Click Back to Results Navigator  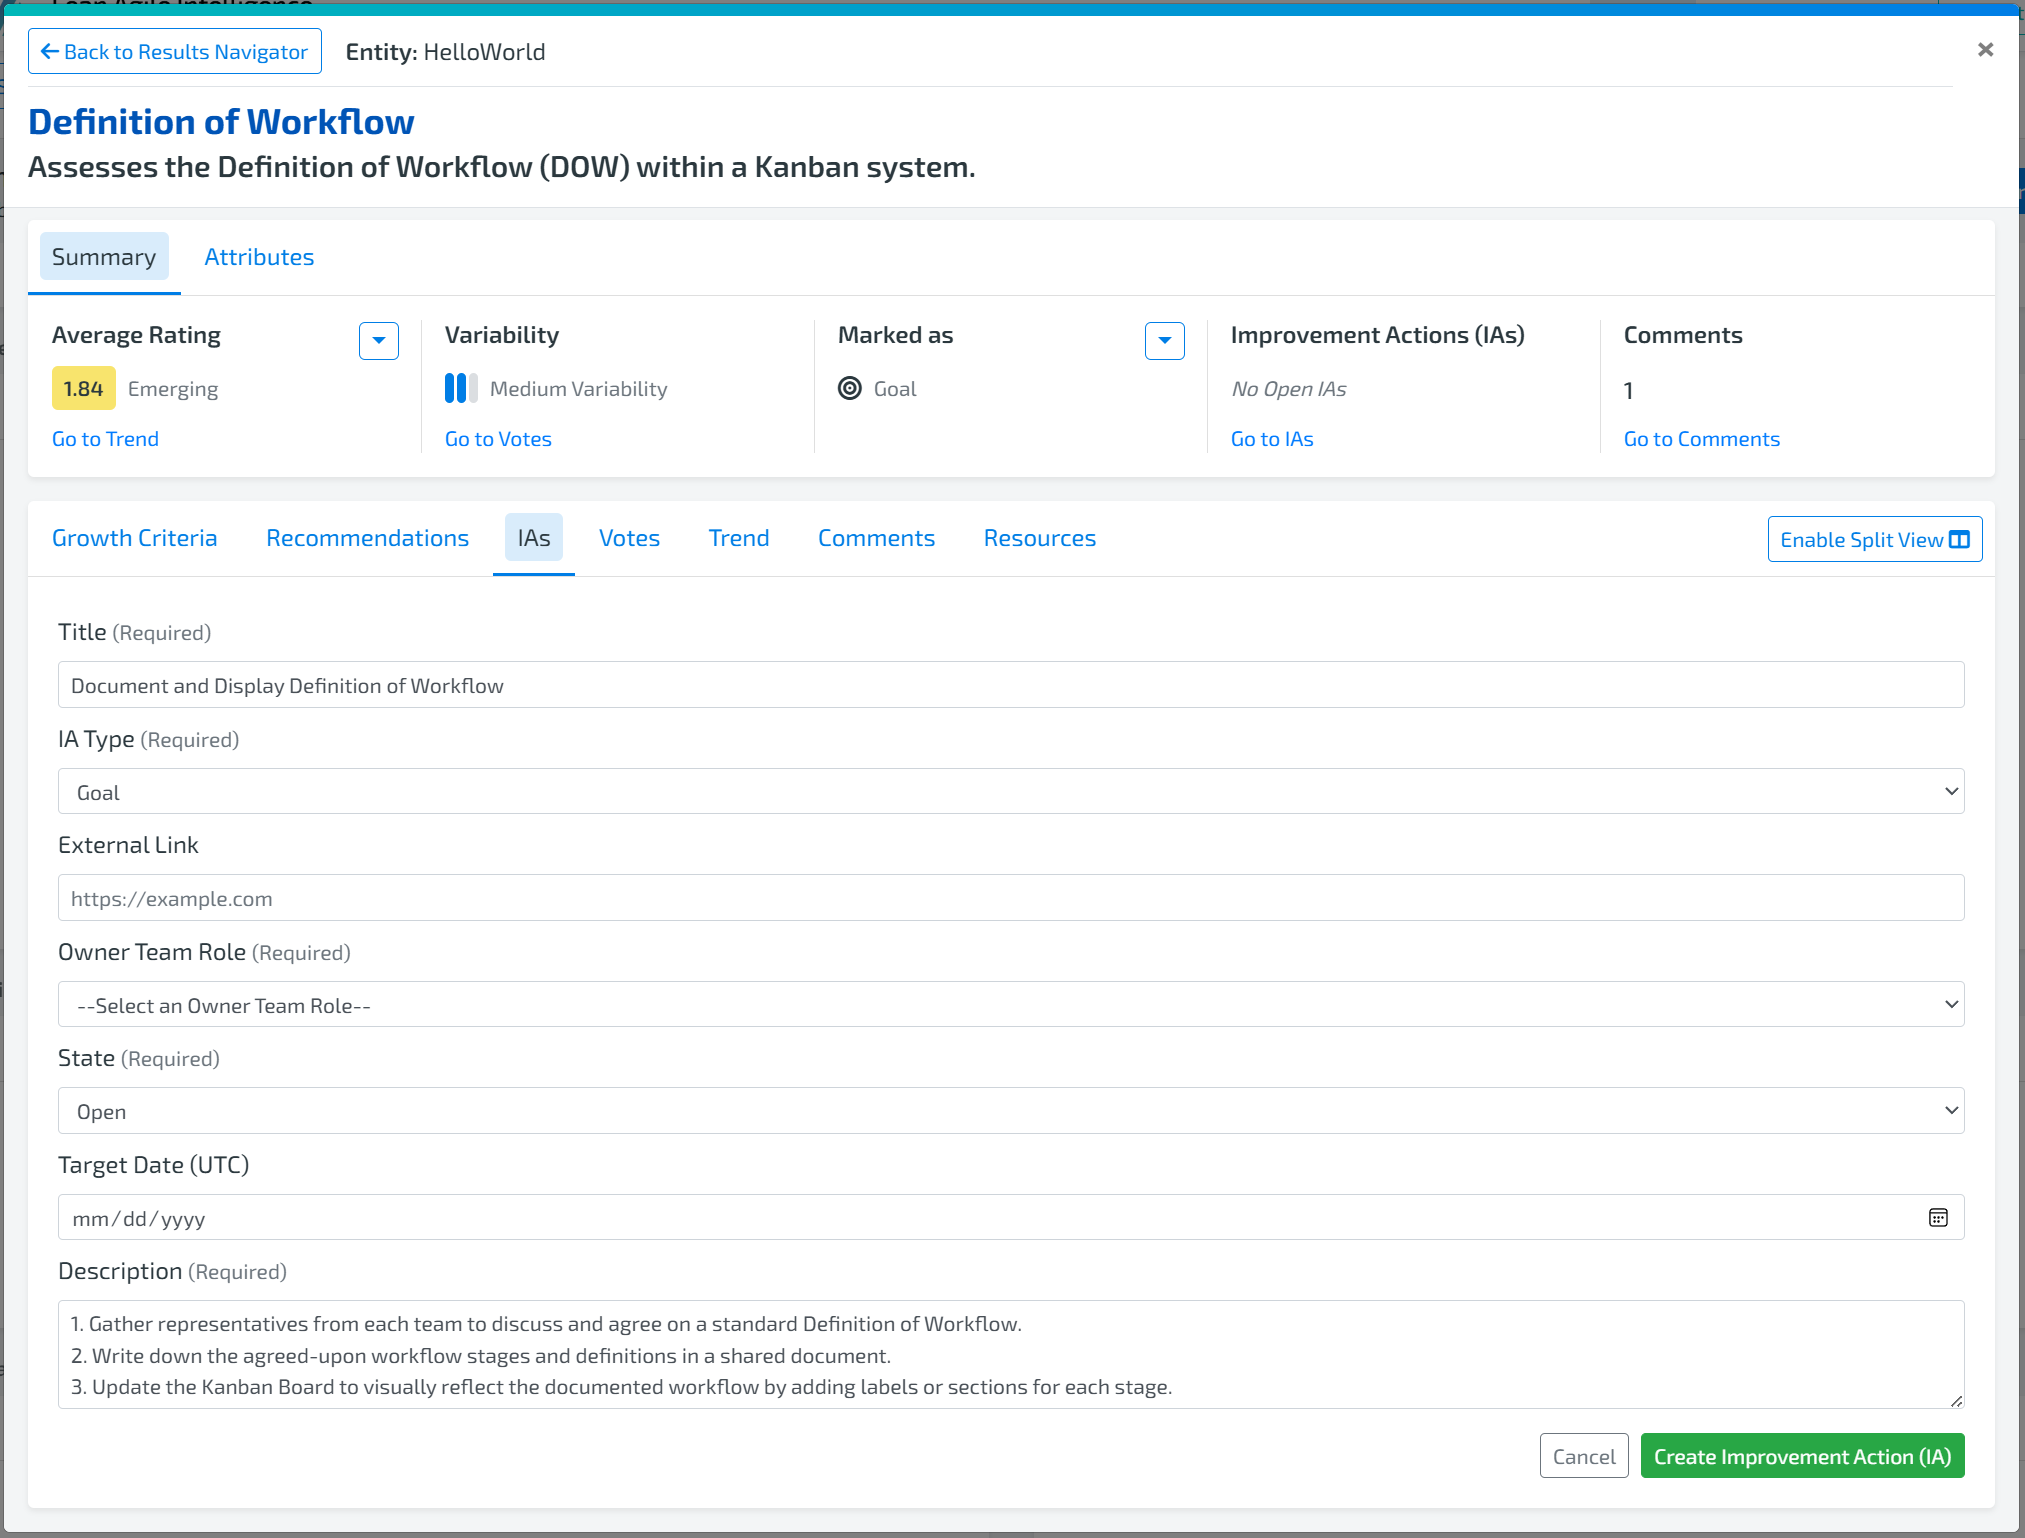click(x=175, y=51)
